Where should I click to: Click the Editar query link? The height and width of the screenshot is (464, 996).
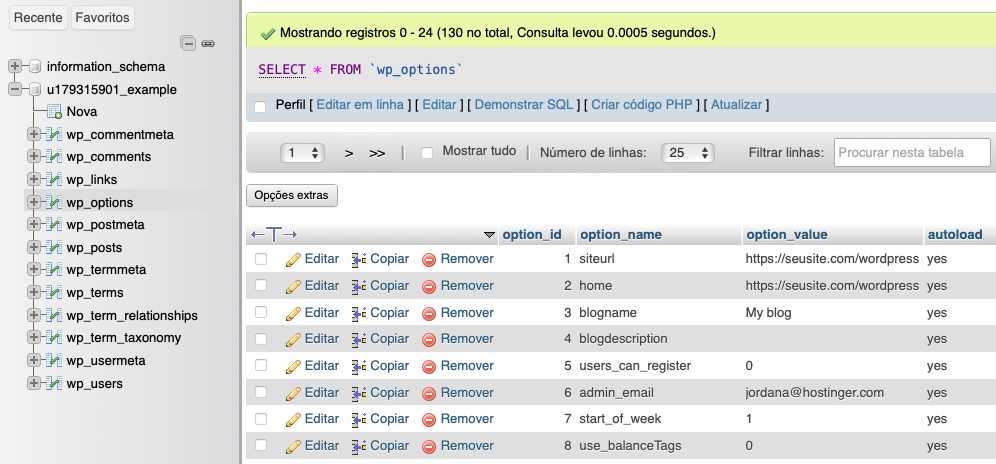(x=440, y=105)
